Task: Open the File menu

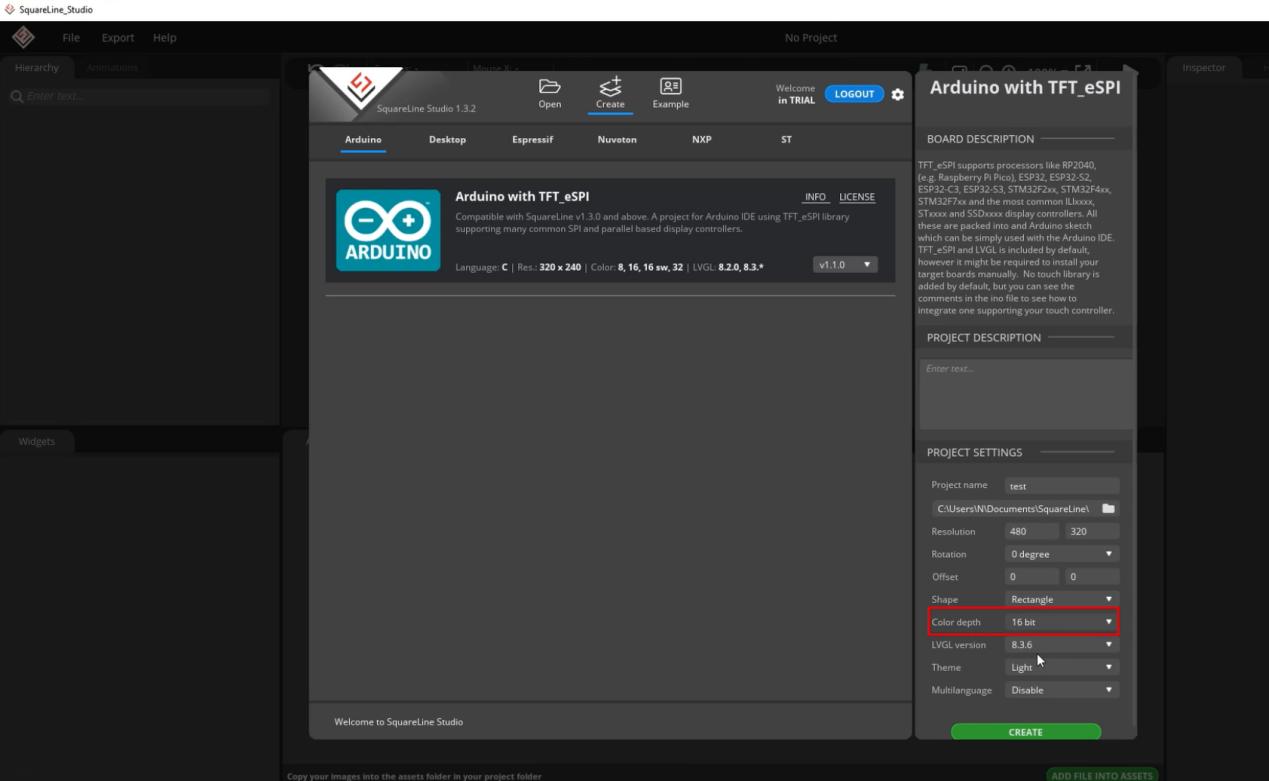Action: 71,38
